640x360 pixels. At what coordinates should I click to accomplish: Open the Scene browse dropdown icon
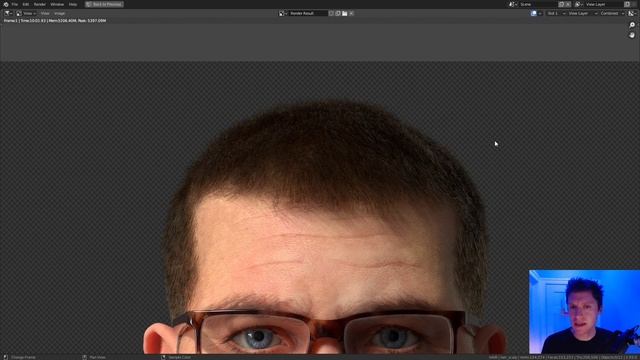point(513,4)
